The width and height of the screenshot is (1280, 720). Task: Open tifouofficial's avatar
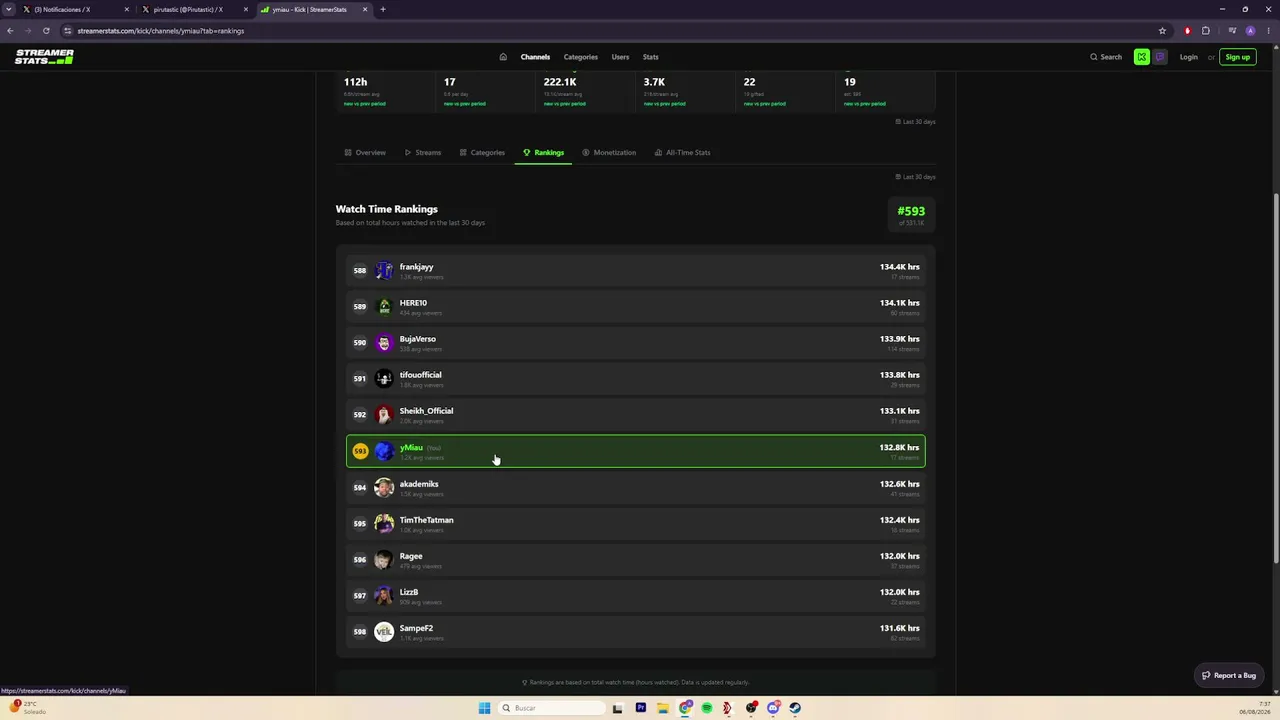tap(384, 378)
